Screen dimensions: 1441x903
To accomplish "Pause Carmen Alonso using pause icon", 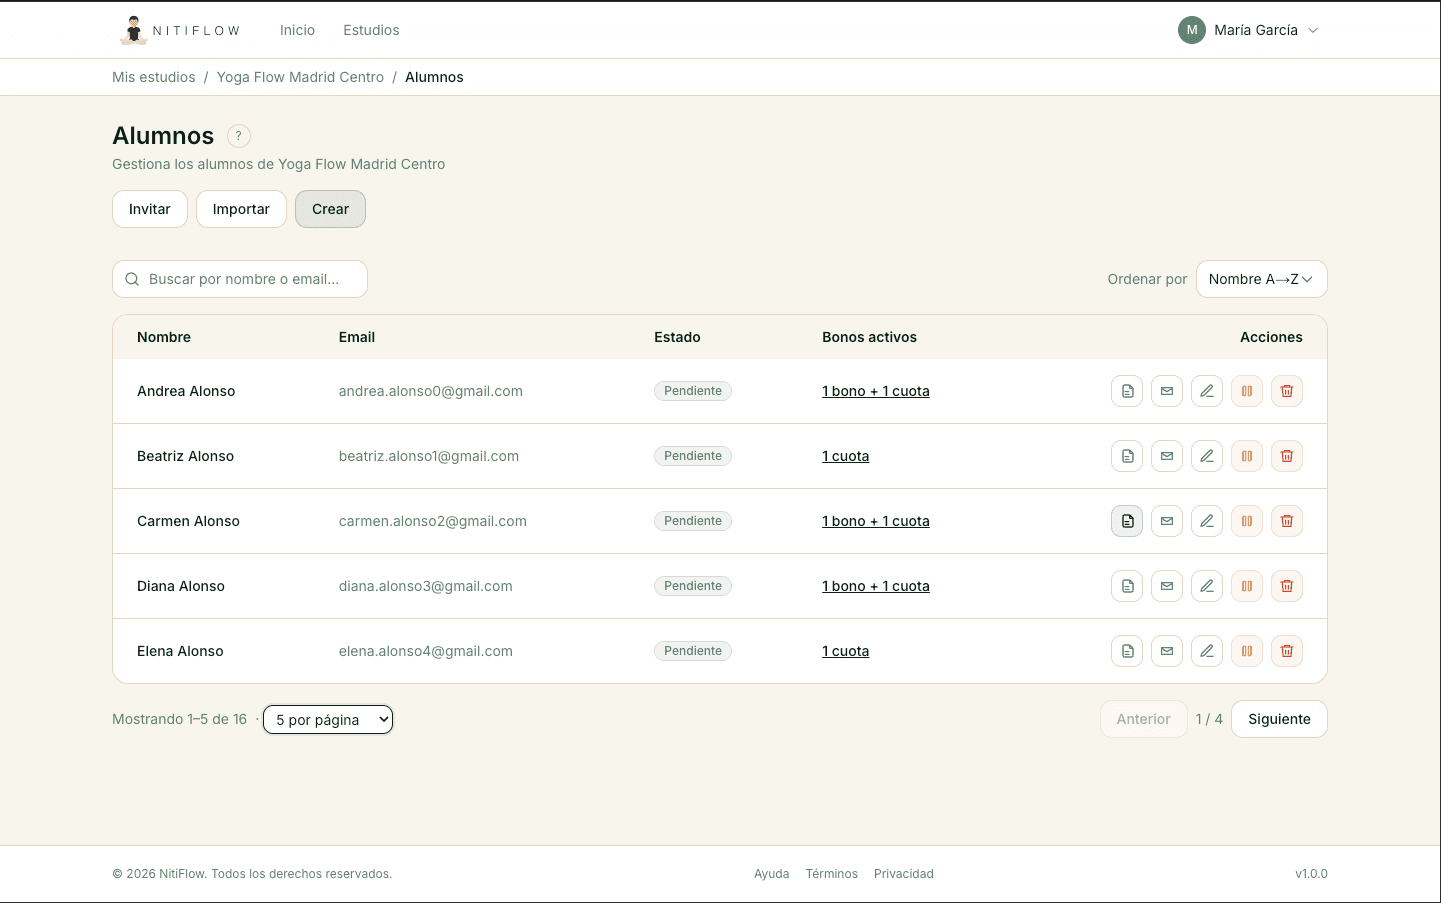I will coord(1247,521).
